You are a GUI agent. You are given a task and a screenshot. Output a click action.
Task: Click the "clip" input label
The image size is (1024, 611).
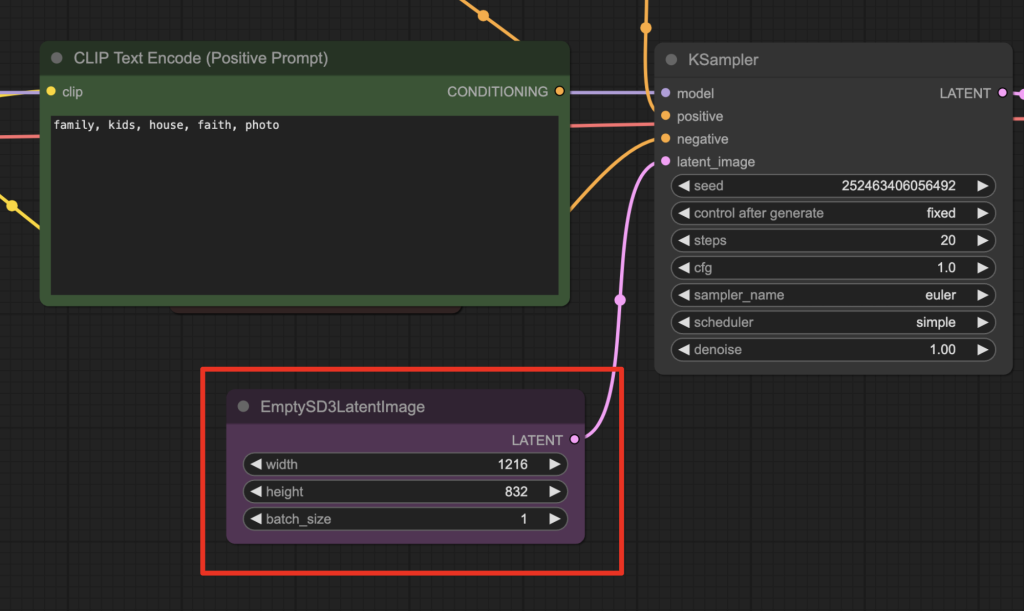pyautogui.click(x=72, y=92)
